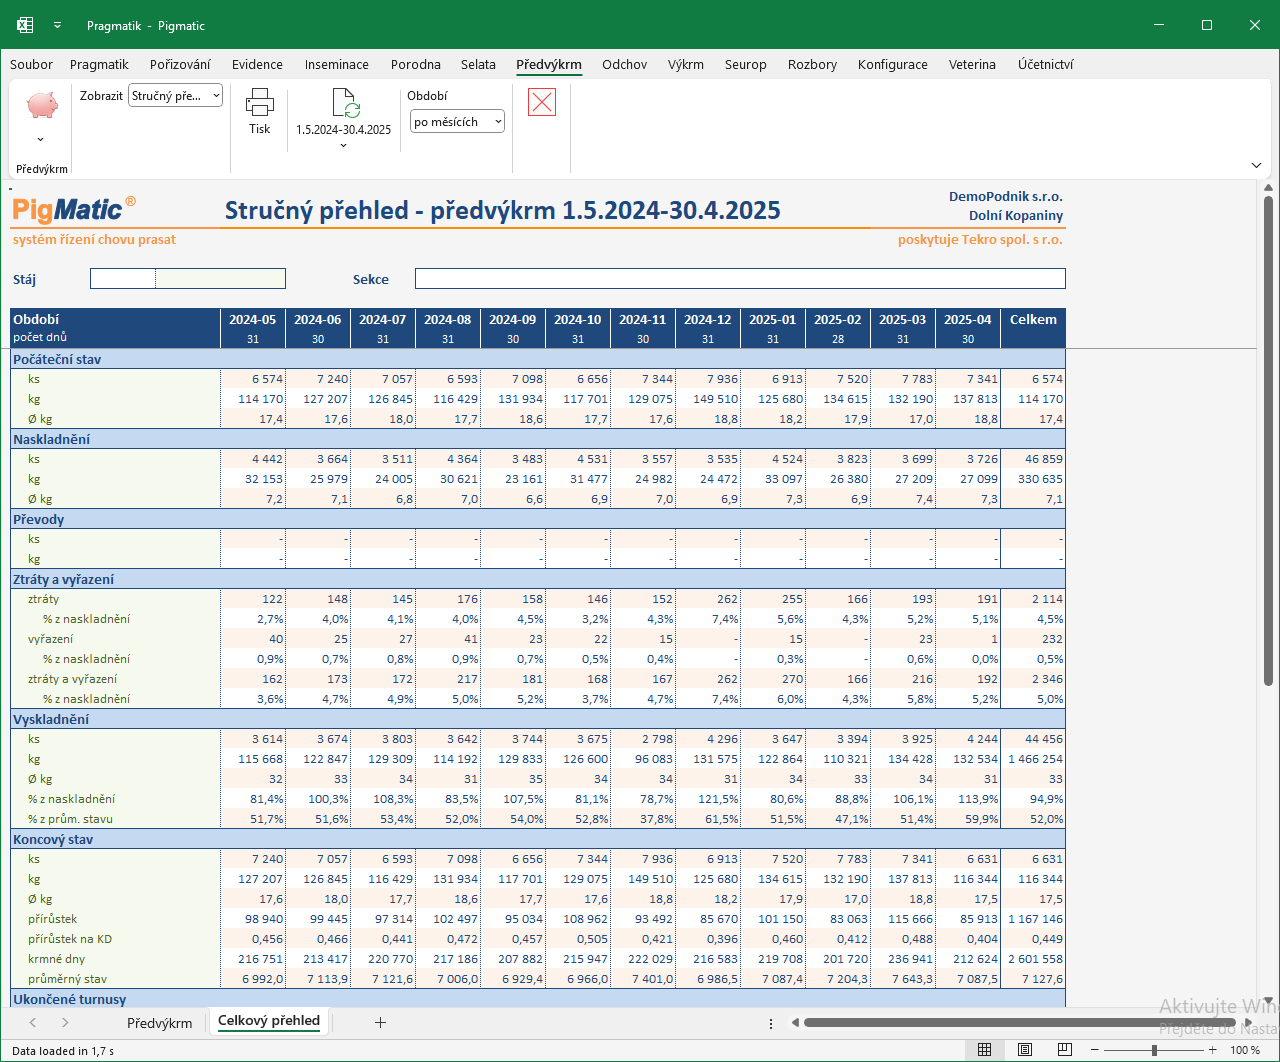Click the pink piggy bank Předvýkrm icon
Screen dimensions: 1280x1062
[x=42, y=105]
